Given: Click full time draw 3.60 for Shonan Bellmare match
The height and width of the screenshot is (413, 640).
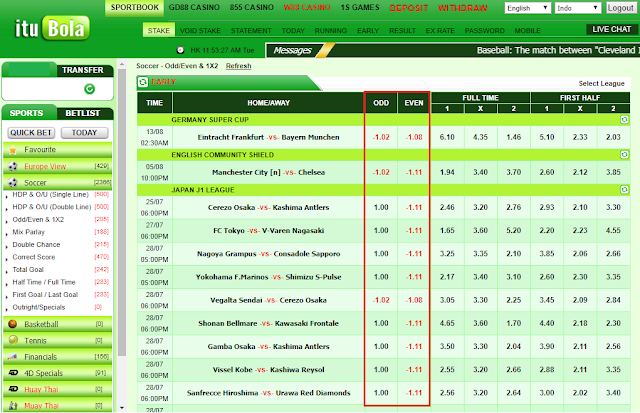Looking at the screenshot, I should point(480,323).
